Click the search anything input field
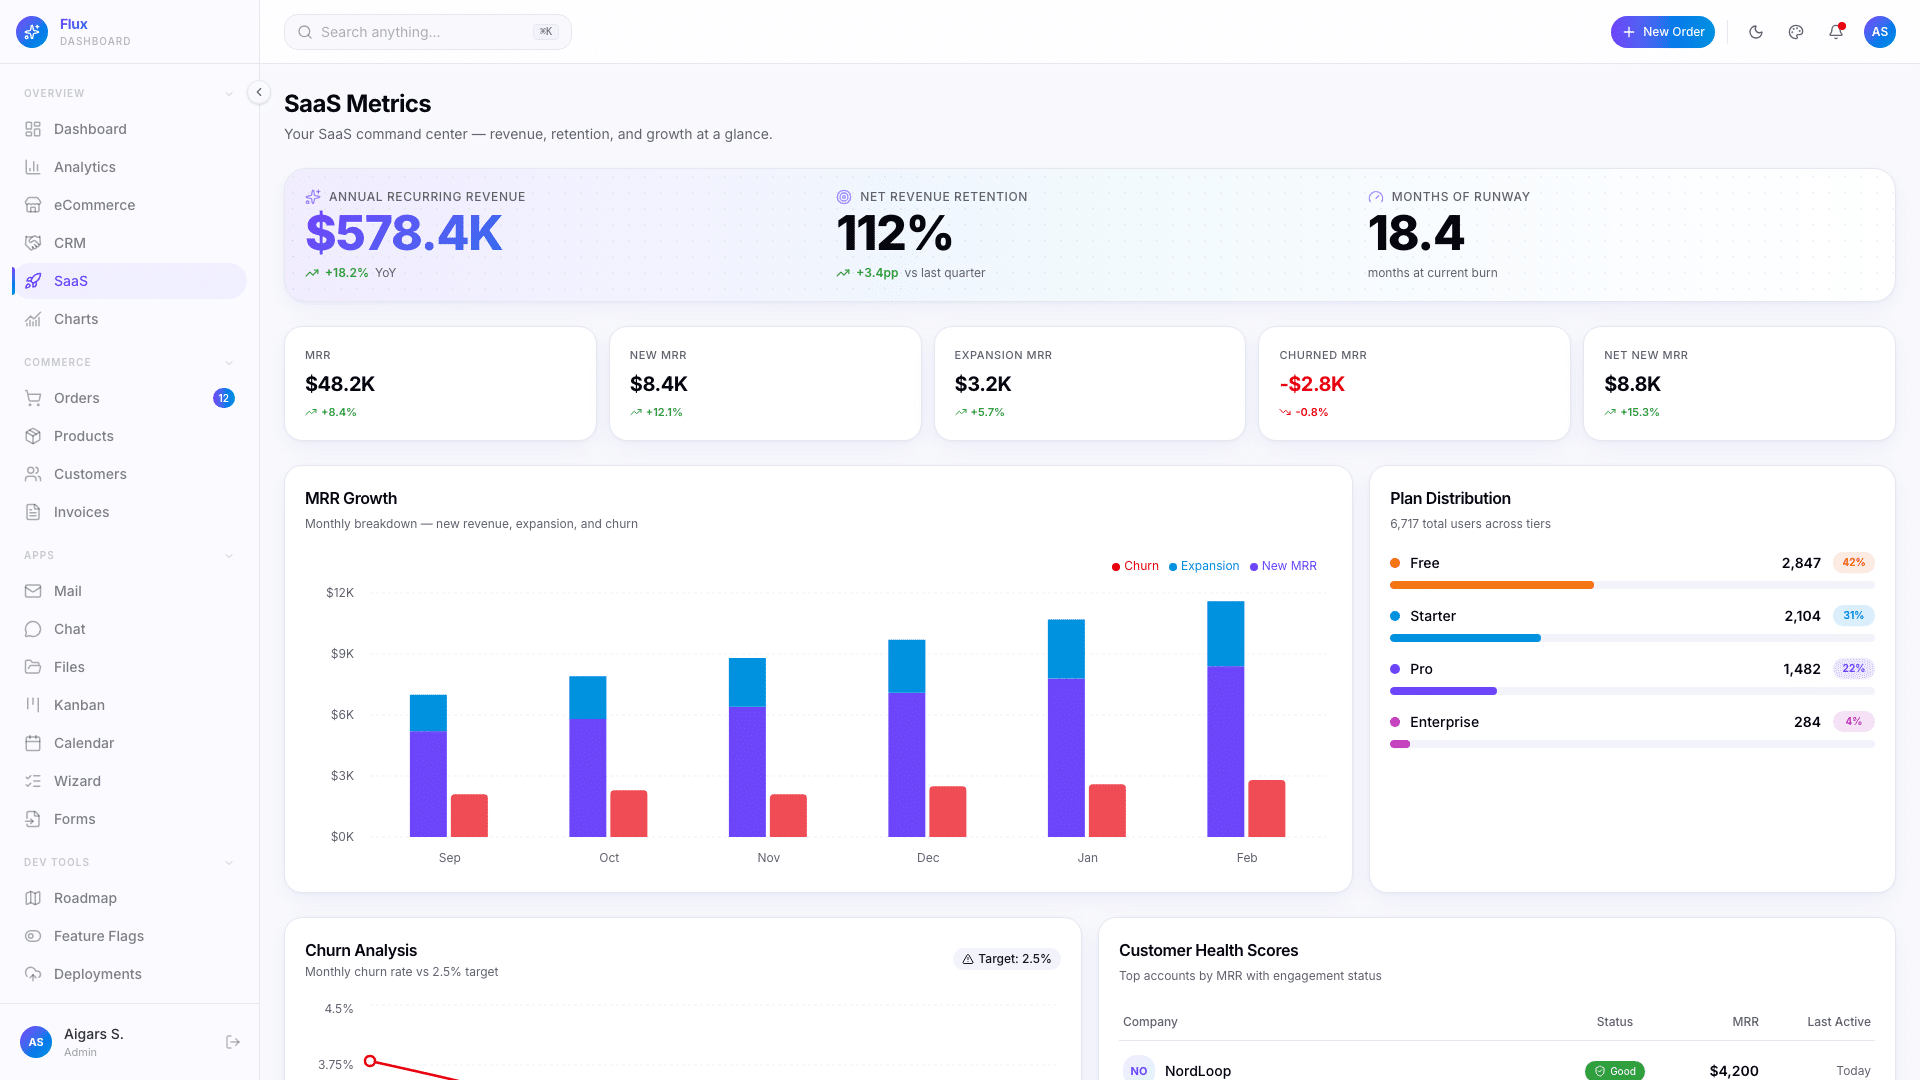 [x=427, y=32]
